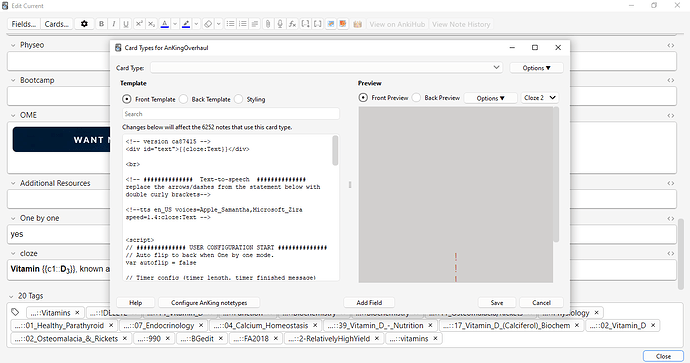Click the Add Field button
Screen dimensions: 690x363
pos(369,303)
